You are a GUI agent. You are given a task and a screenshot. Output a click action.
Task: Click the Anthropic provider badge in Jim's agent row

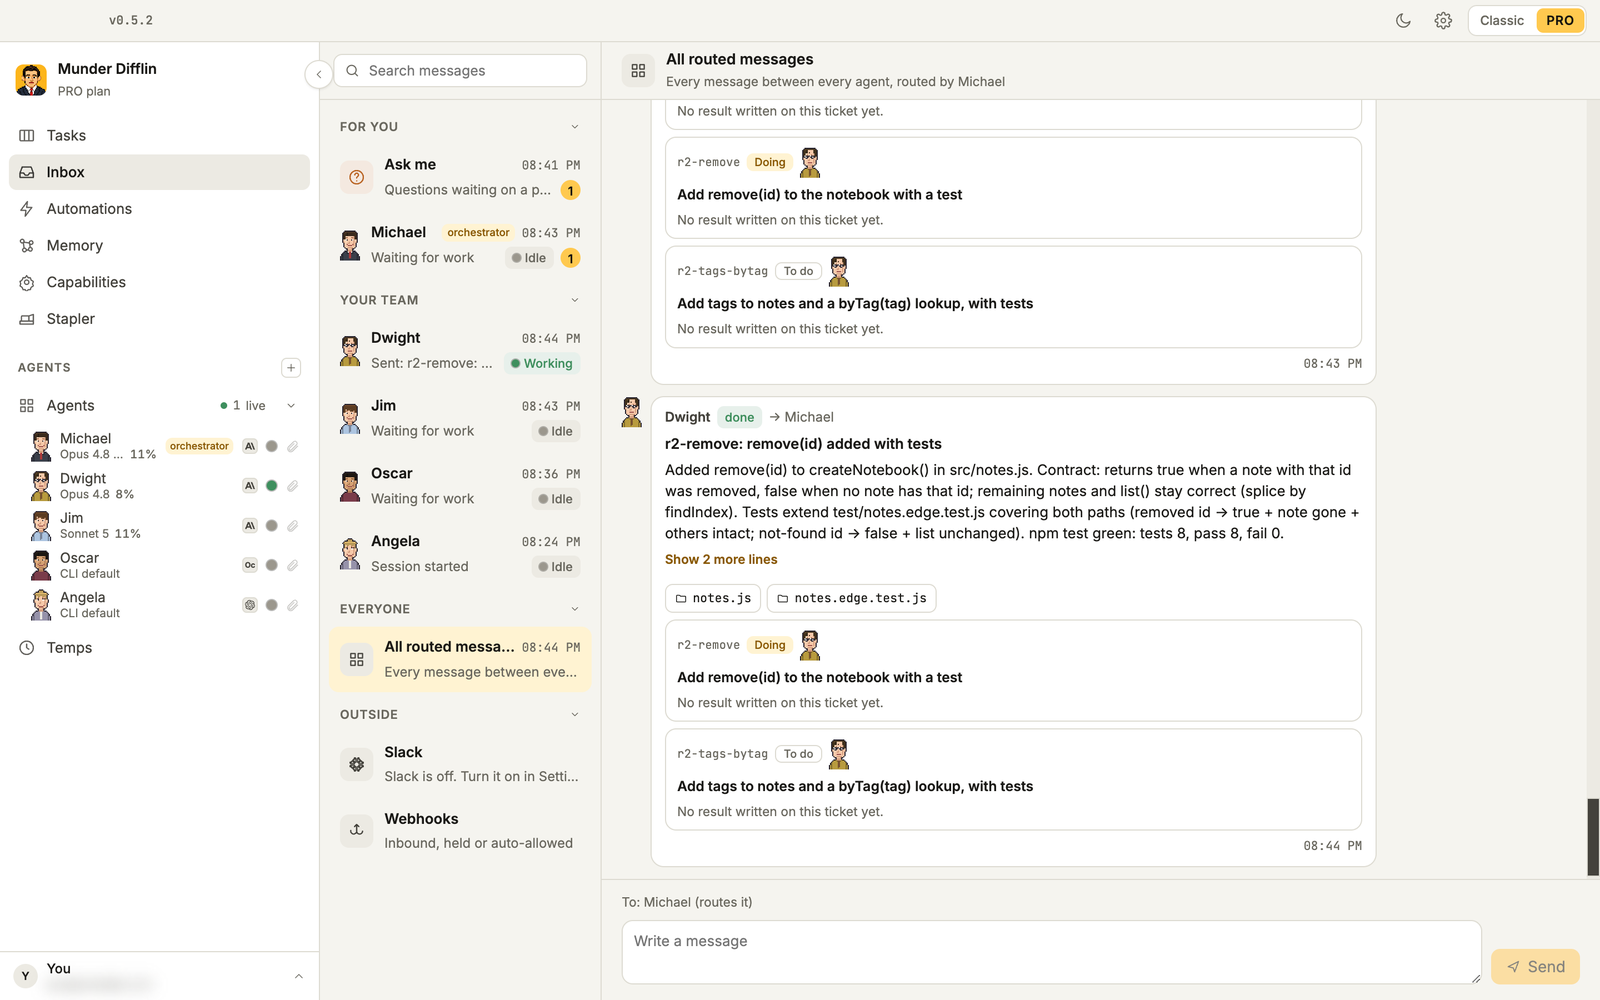(250, 525)
